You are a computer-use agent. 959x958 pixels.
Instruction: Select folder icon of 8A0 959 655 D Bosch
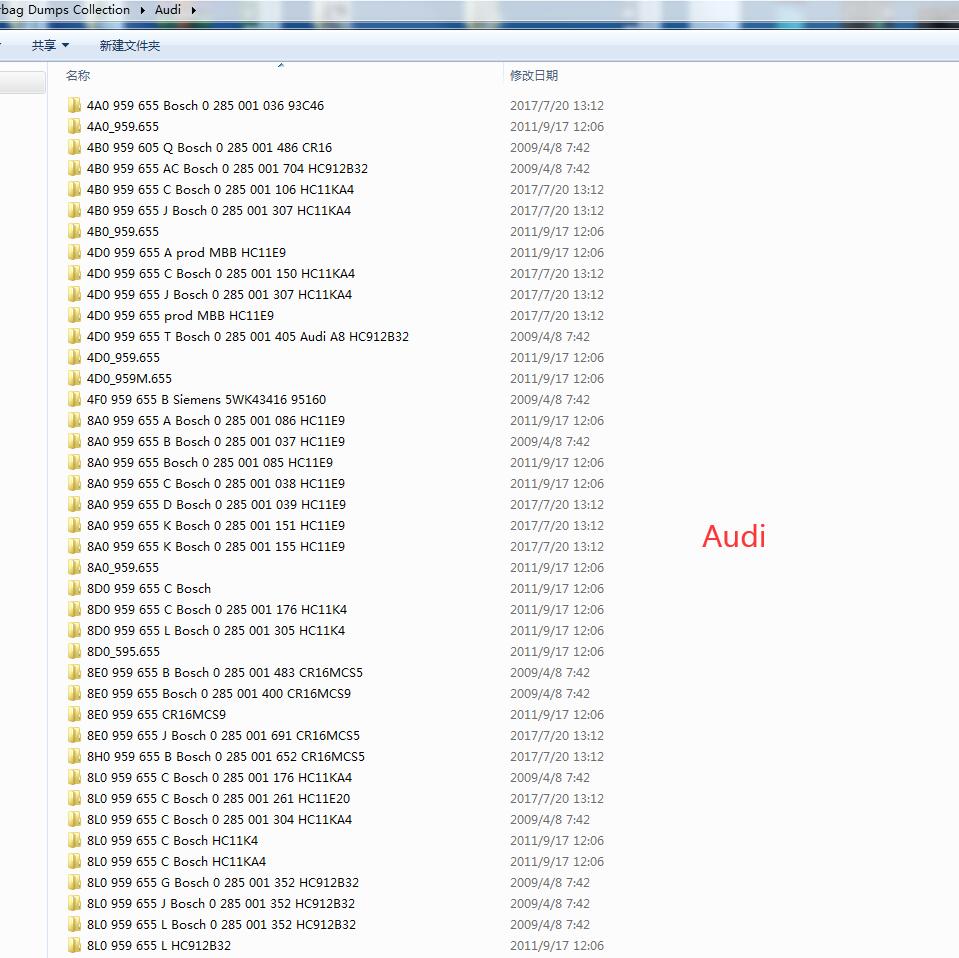75,504
